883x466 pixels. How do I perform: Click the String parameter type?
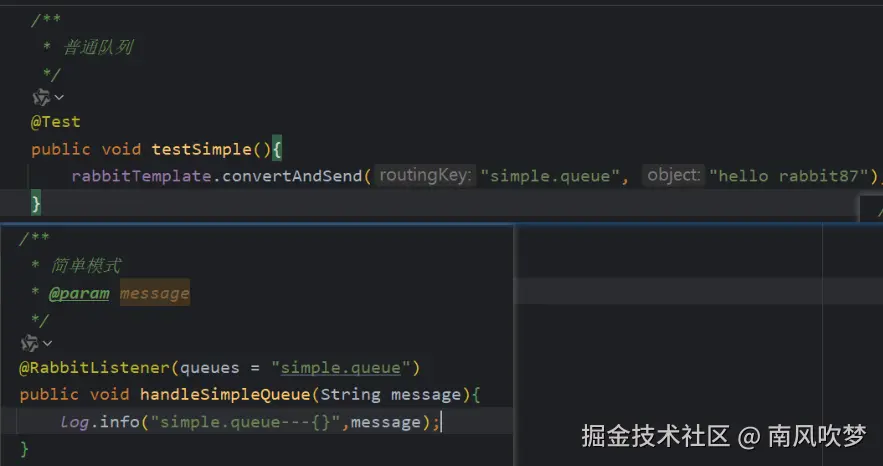point(350,395)
